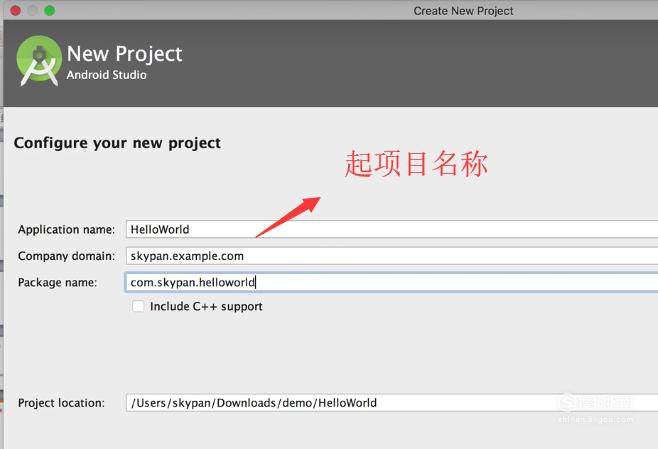This screenshot has height=449, width=658.
Task: Enable the Include C++ support checkbox
Action: (x=138, y=306)
